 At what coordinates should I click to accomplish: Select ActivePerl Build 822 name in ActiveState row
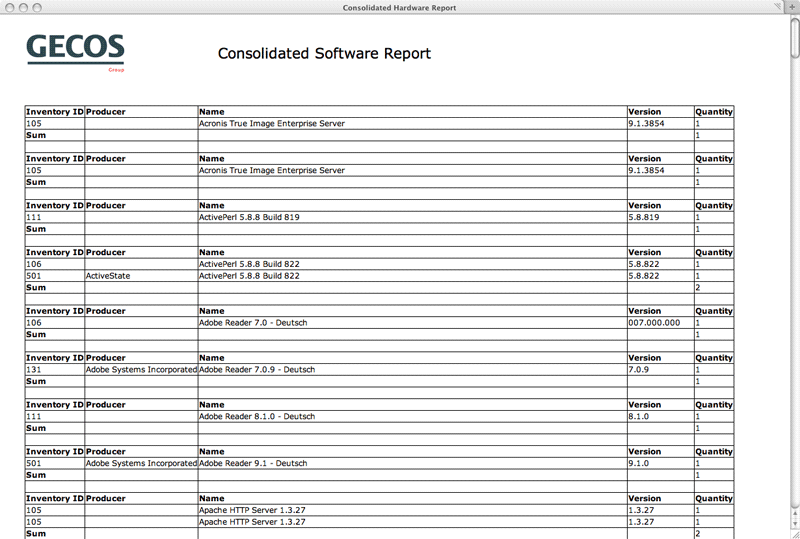tap(249, 276)
